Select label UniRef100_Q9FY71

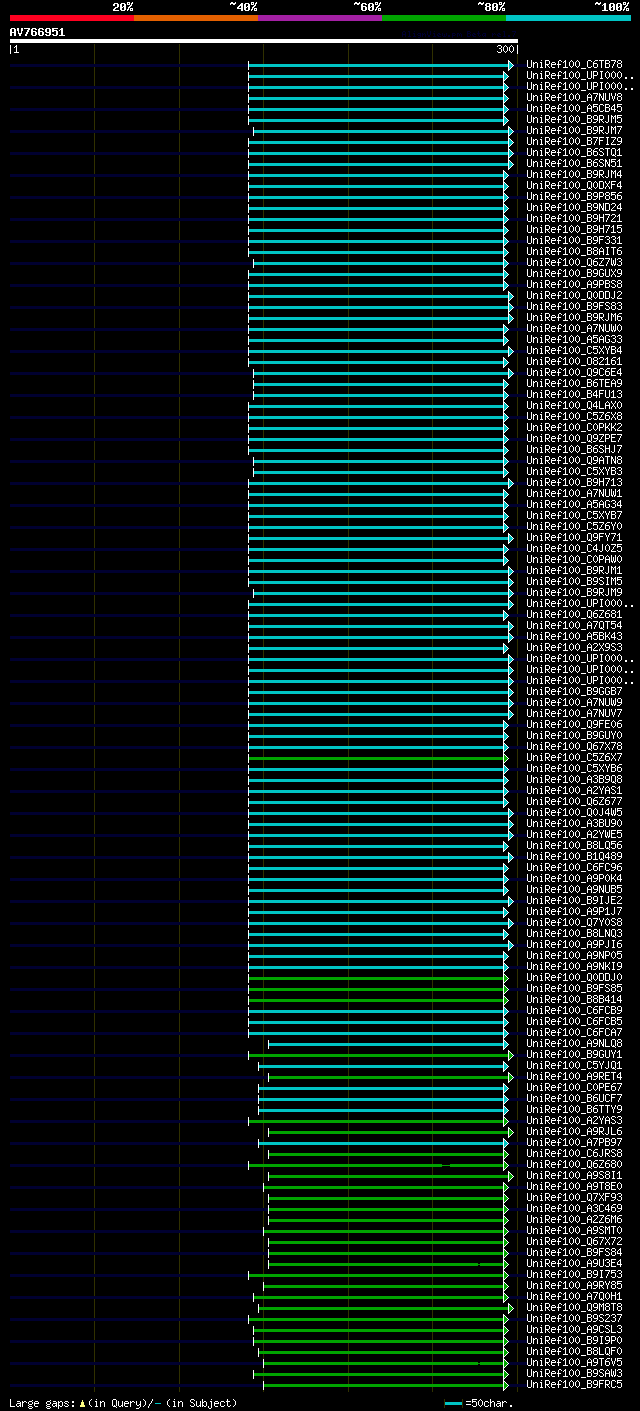(x=574, y=538)
